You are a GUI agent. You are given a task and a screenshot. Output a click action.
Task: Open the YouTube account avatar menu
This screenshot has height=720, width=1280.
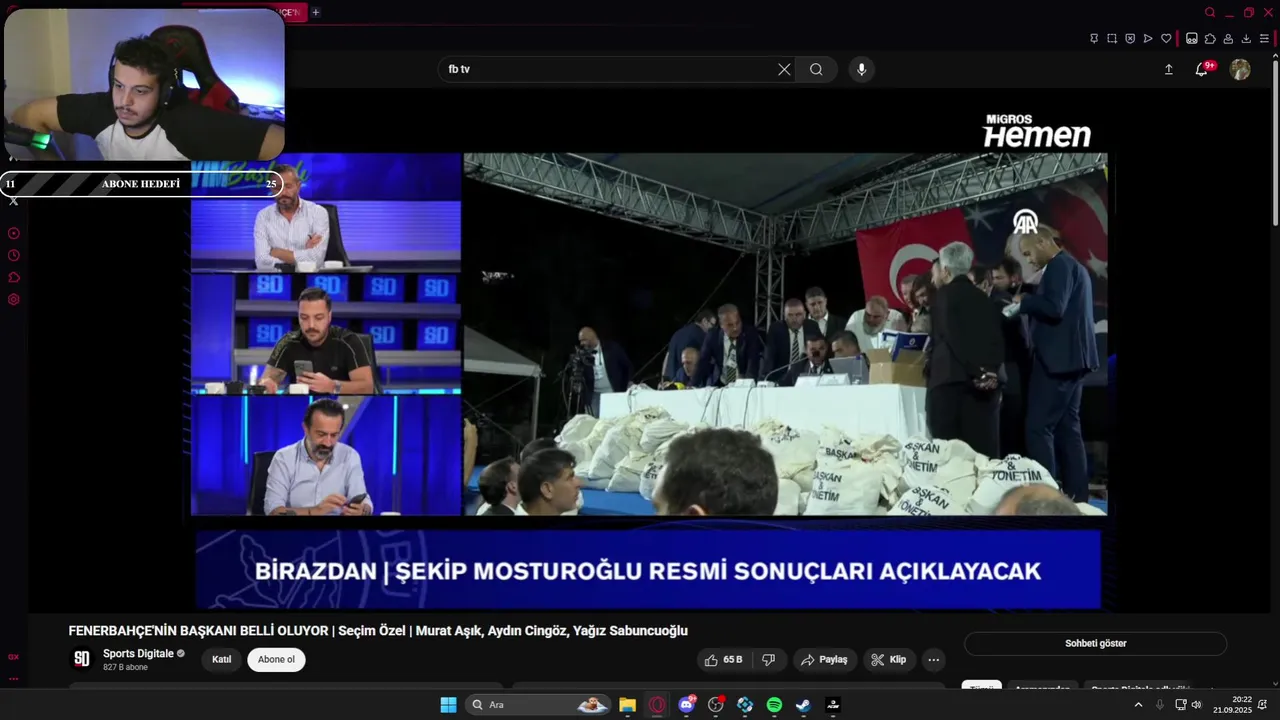pos(1240,69)
